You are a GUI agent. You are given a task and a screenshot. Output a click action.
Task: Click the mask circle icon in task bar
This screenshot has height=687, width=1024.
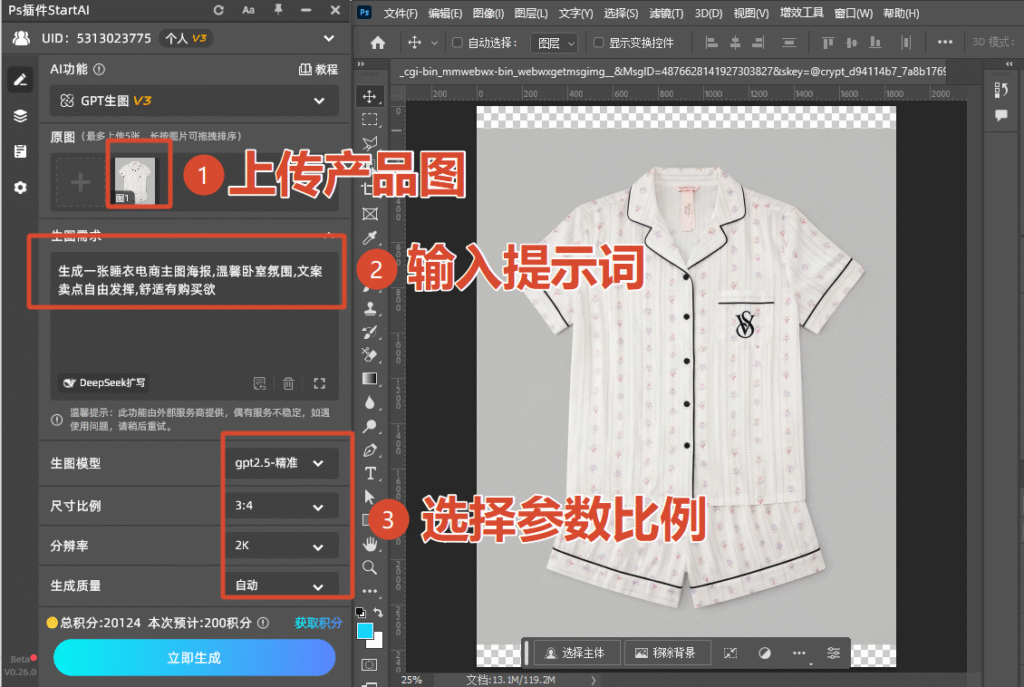pos(764,653)
